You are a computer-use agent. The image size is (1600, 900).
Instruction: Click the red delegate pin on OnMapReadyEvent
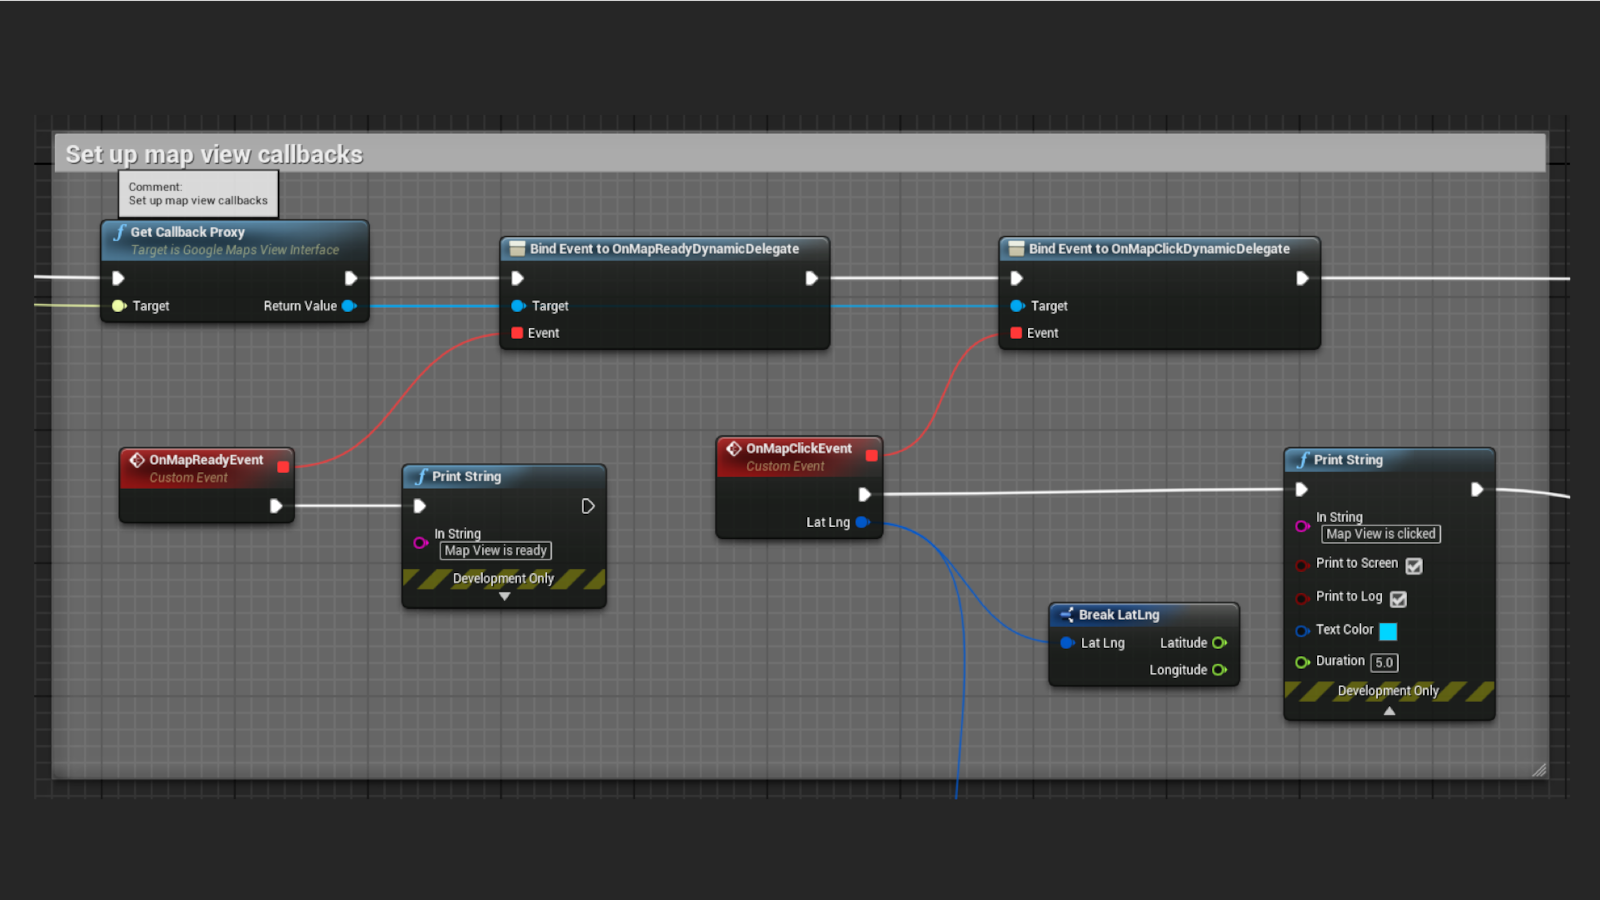[283, 467]
